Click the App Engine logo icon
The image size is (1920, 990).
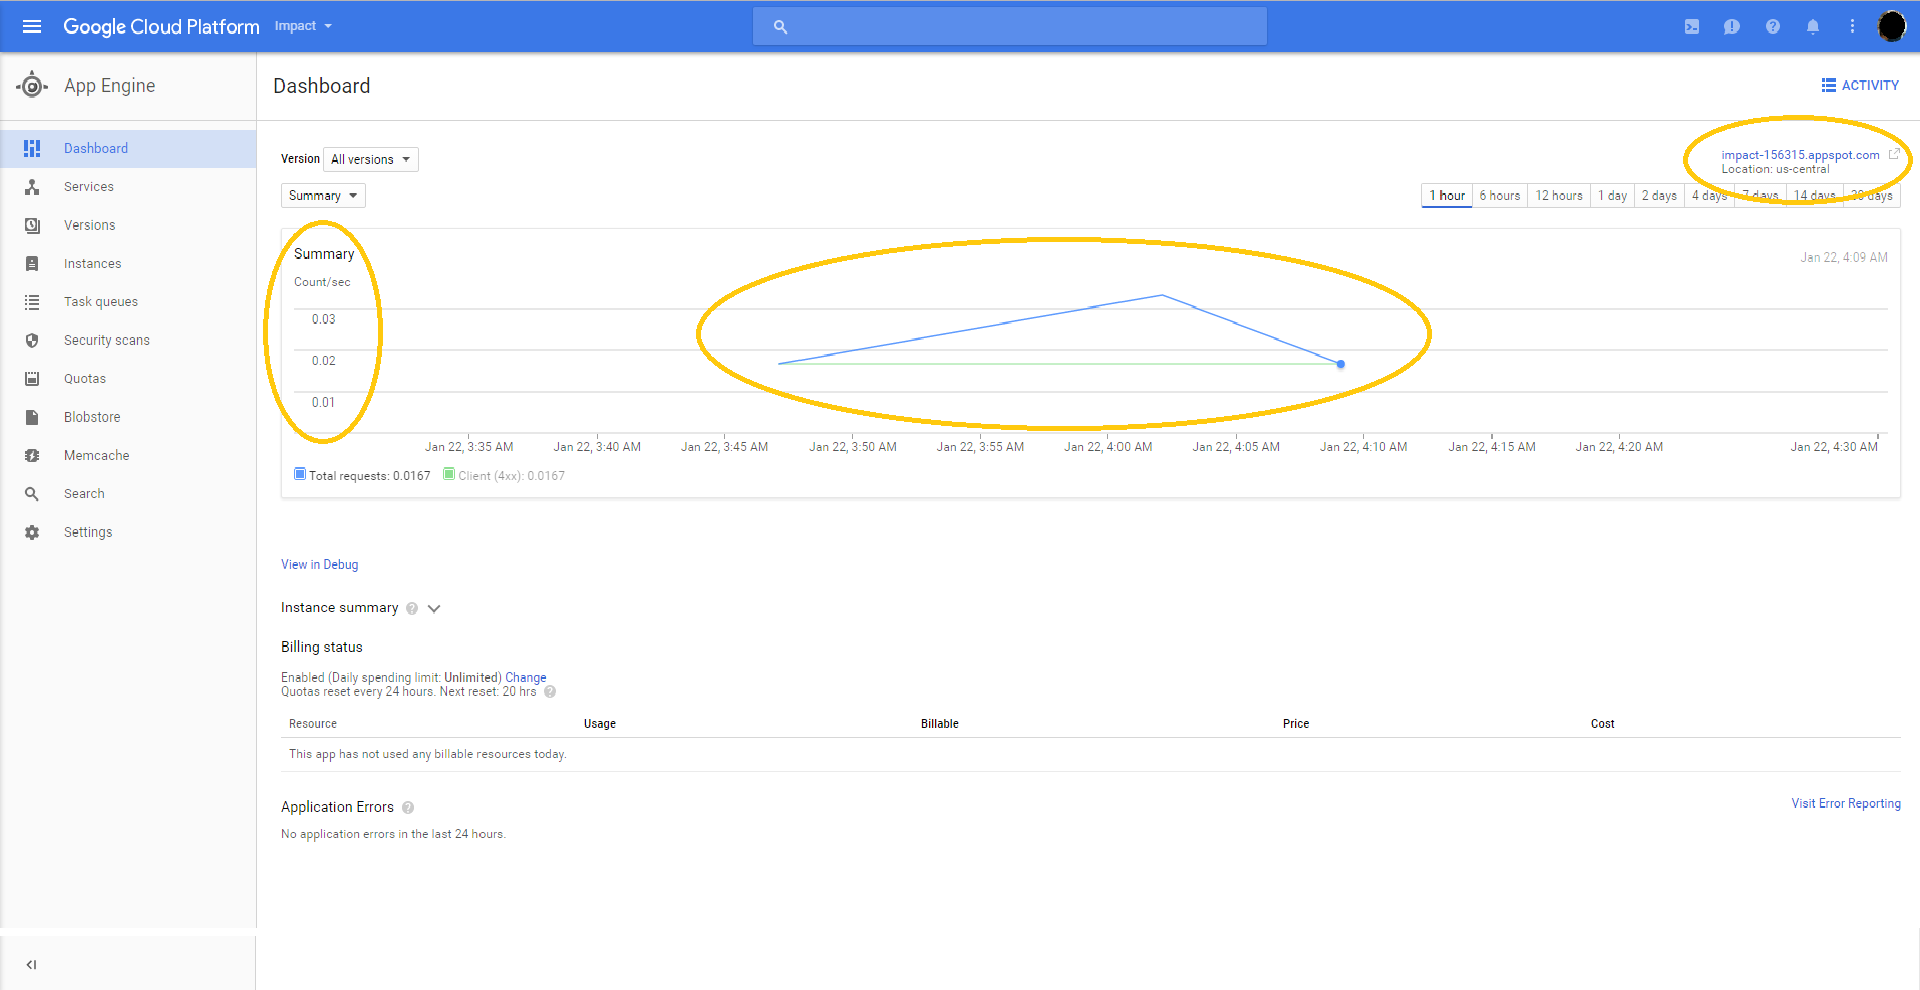(x=32, y=86)
